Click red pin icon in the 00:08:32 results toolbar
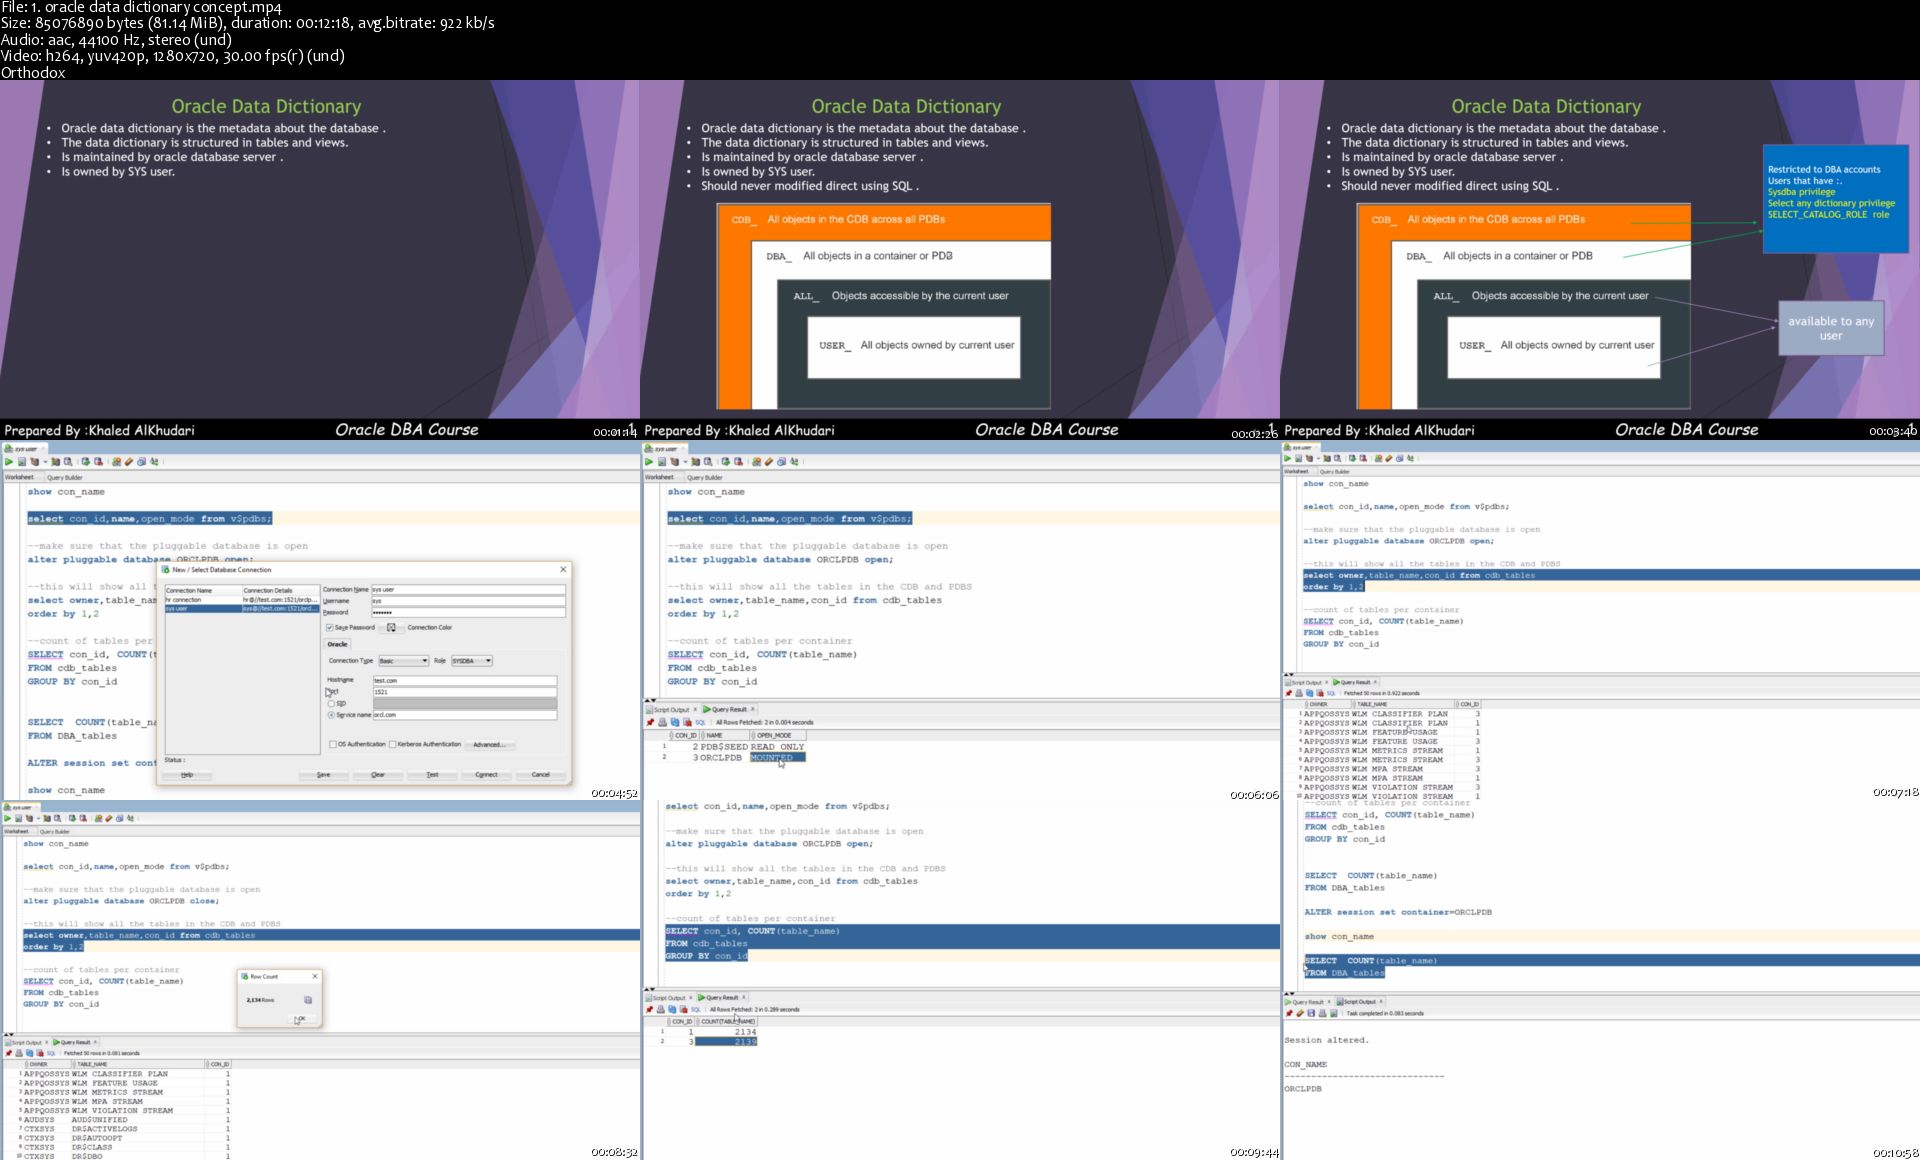The height and width of the screenshot is (1160, 1920). click(9, 1053)
